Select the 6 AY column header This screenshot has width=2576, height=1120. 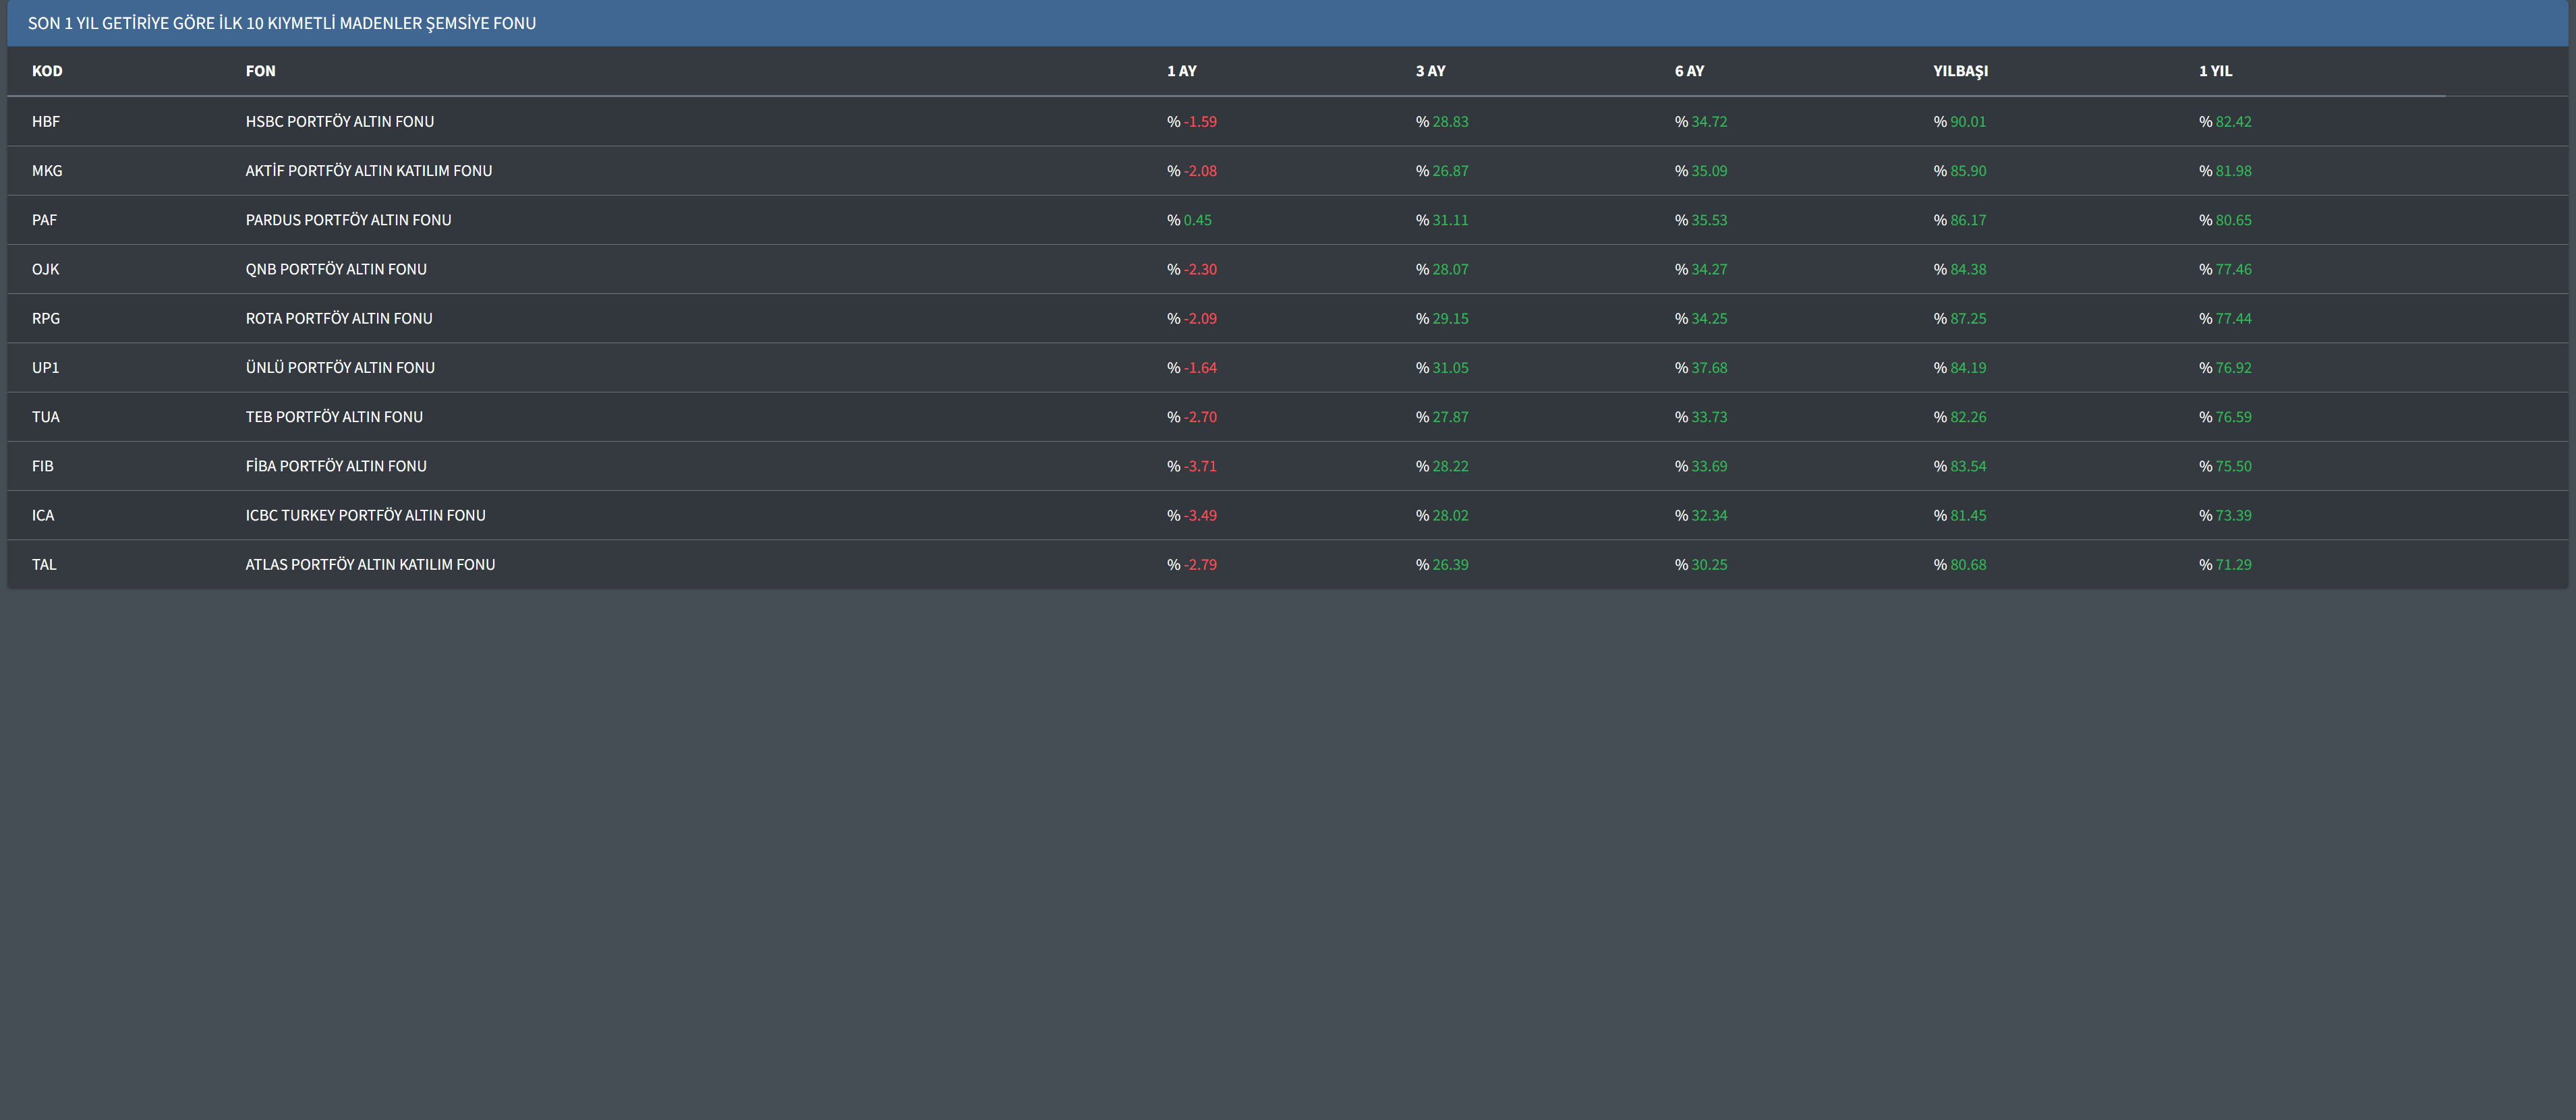click(x=1689, y=71)
